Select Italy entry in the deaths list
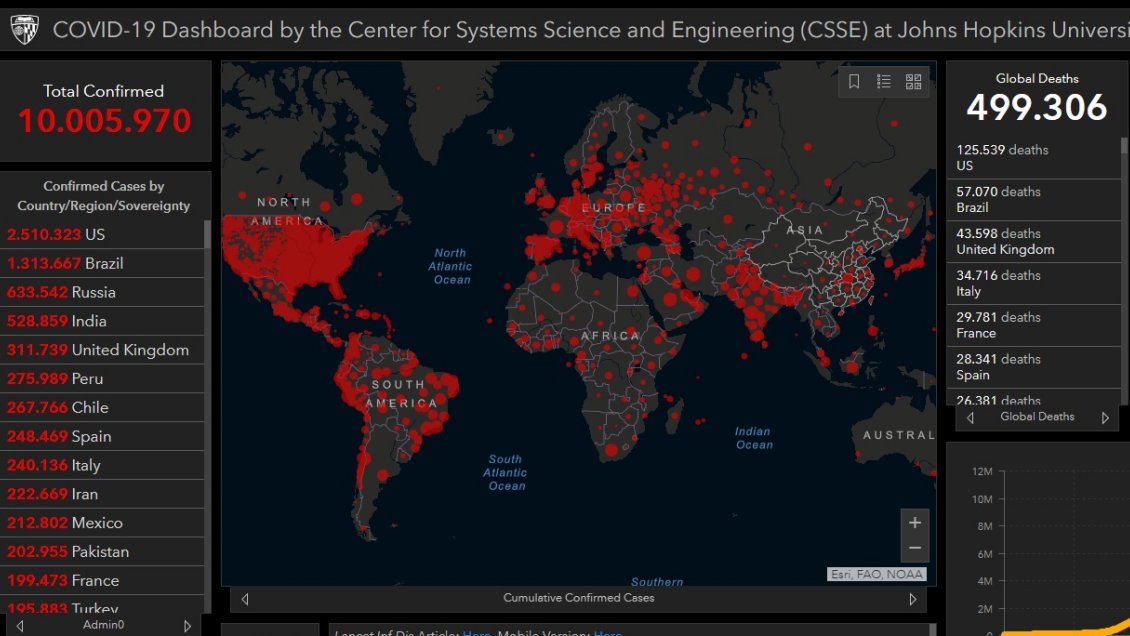1130x636 pixels. (x=1030, y=283)
